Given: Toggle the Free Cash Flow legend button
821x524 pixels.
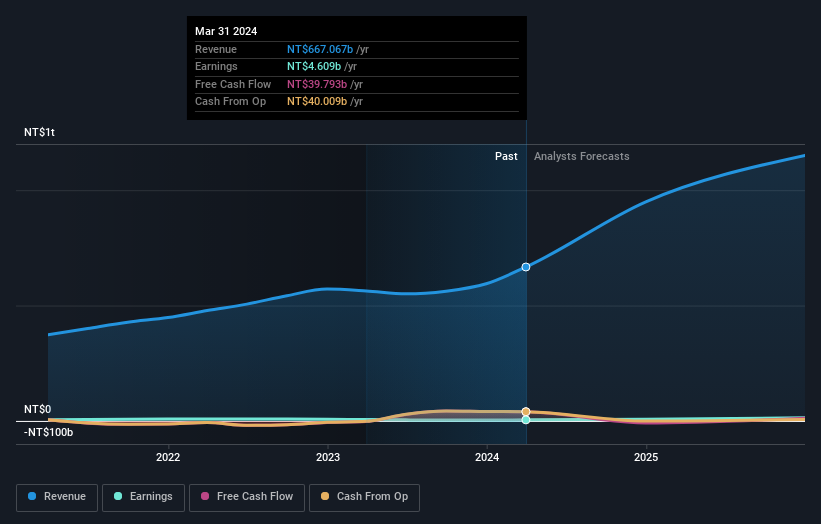Looking at the screenshot, I should (247, 497).
